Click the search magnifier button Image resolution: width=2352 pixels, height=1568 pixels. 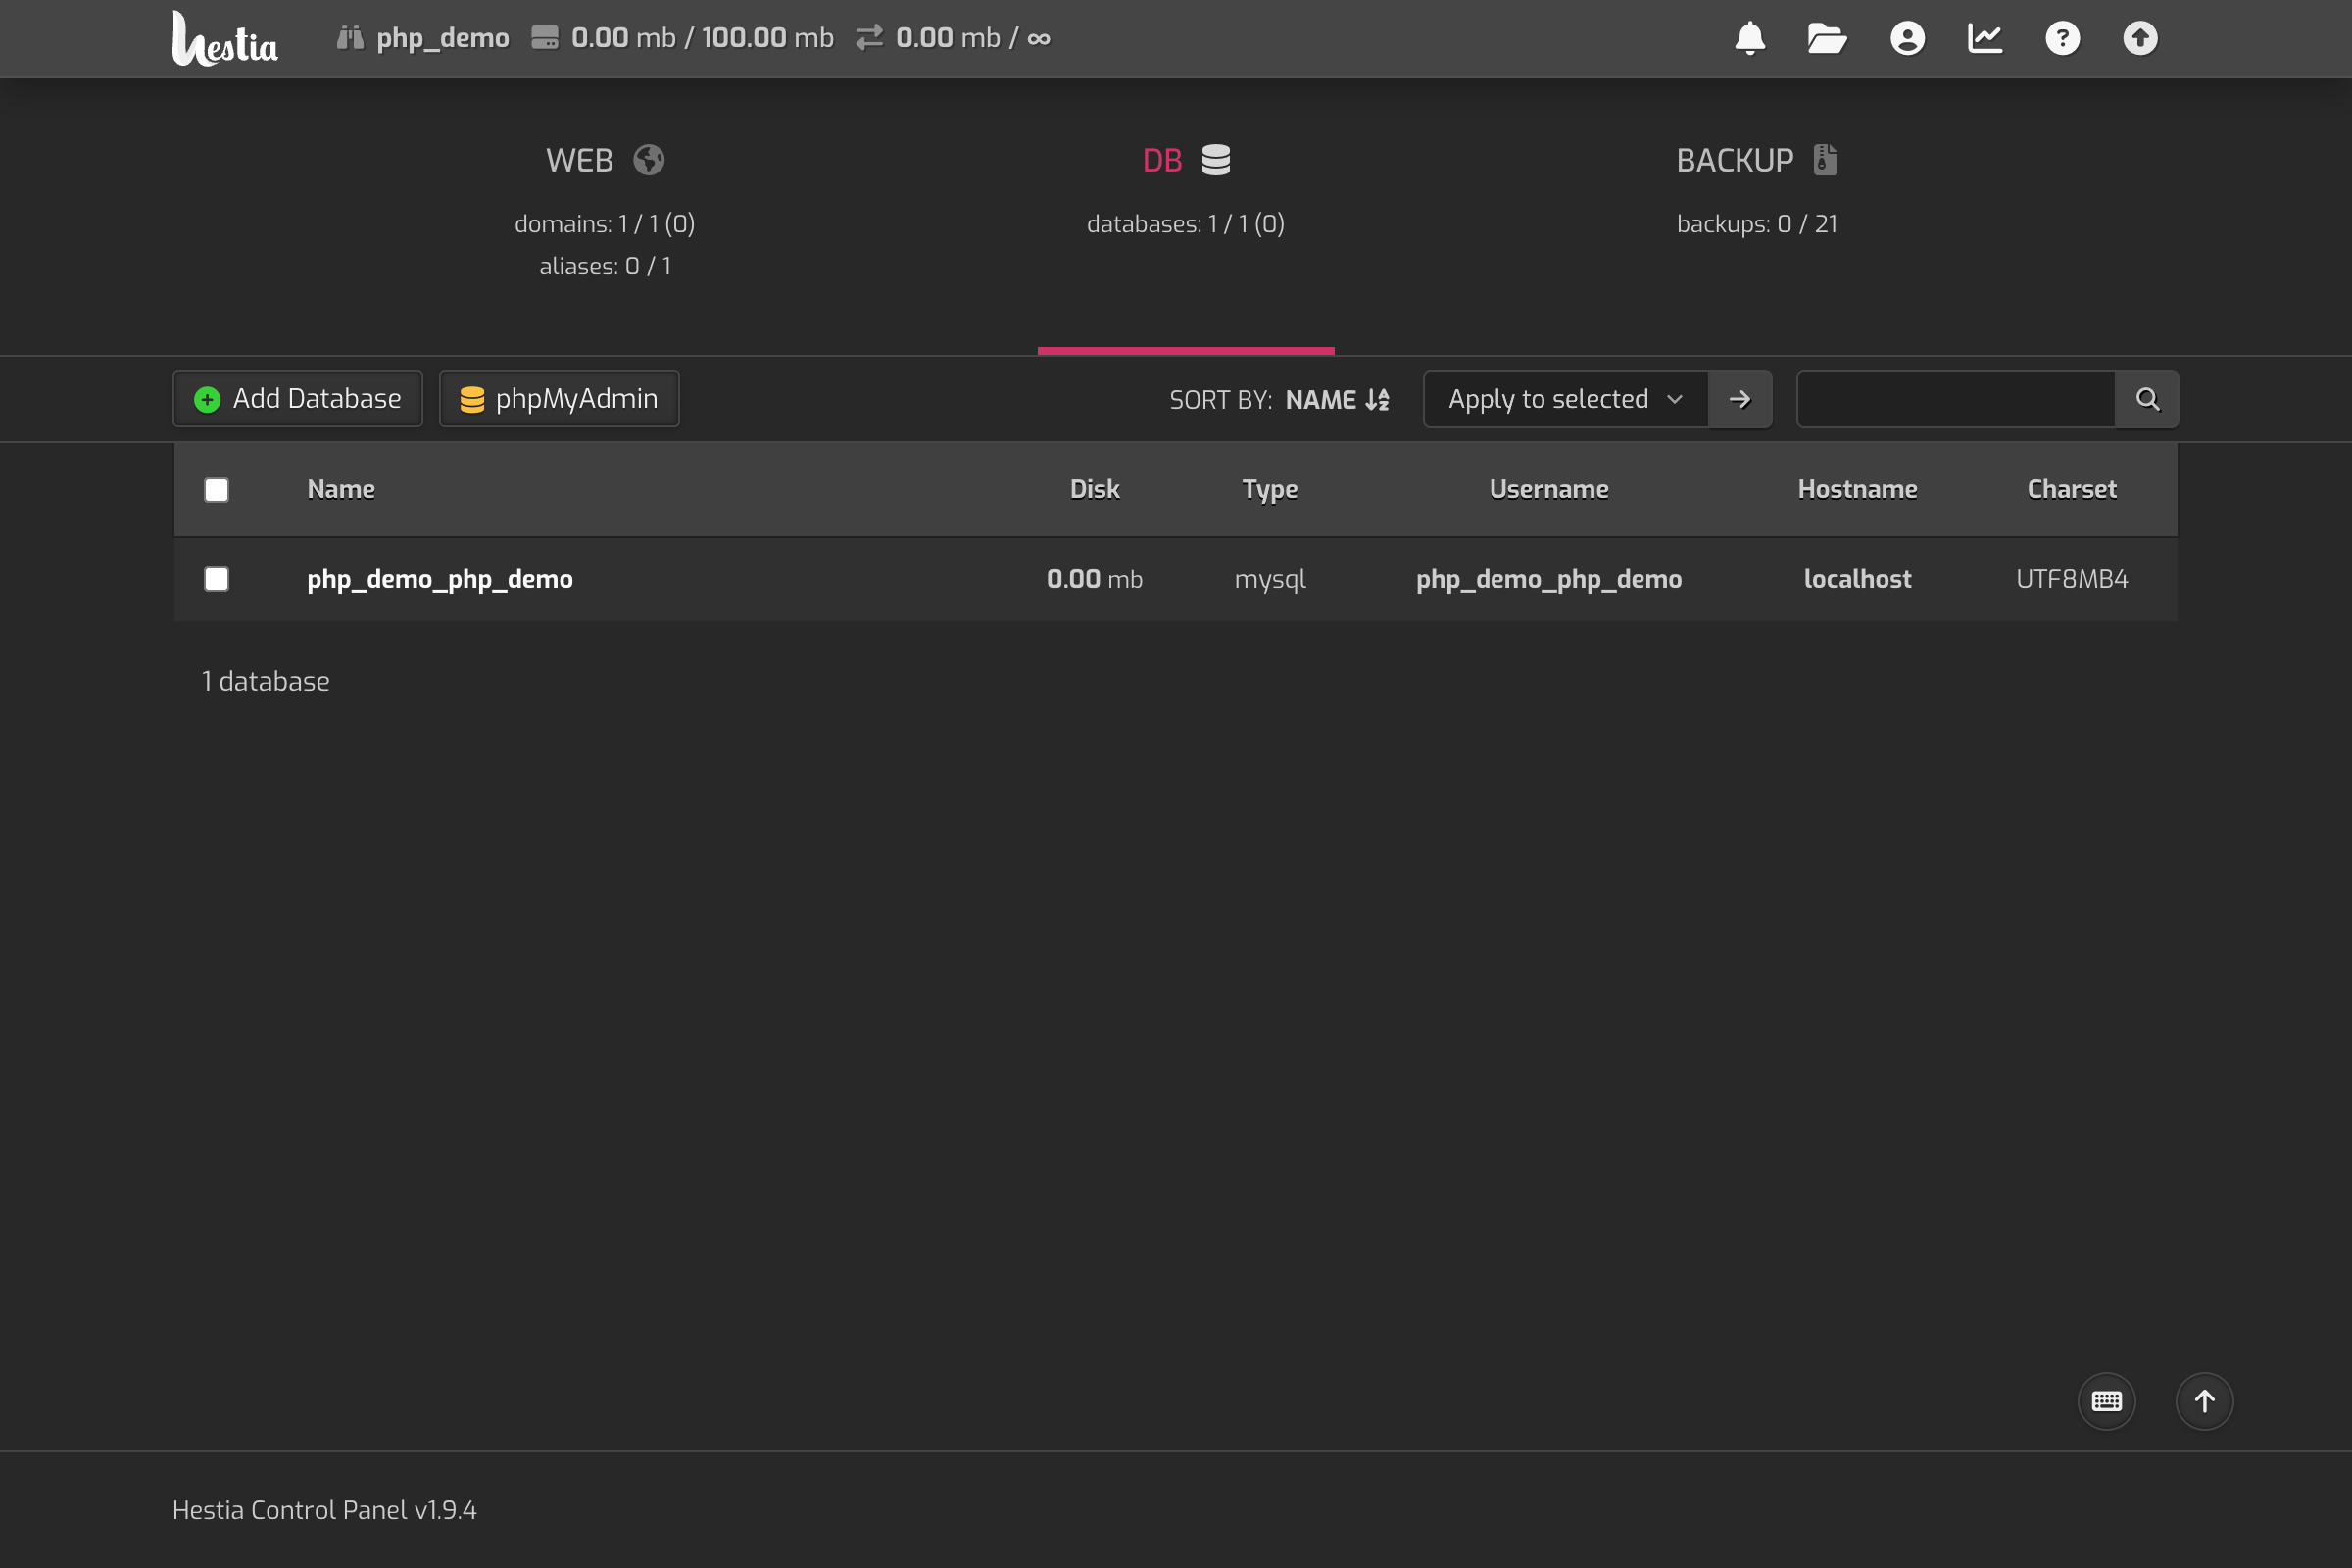click(x=2147, y=399)
